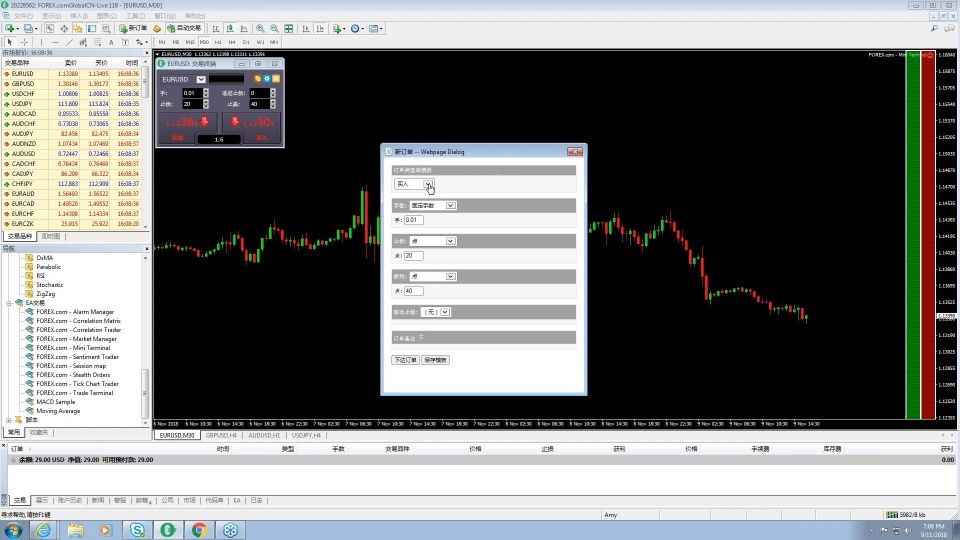Switch to the GBPUSD,H4 chart tab
Viewport: 960px width, 540px height.
(221, 436)
